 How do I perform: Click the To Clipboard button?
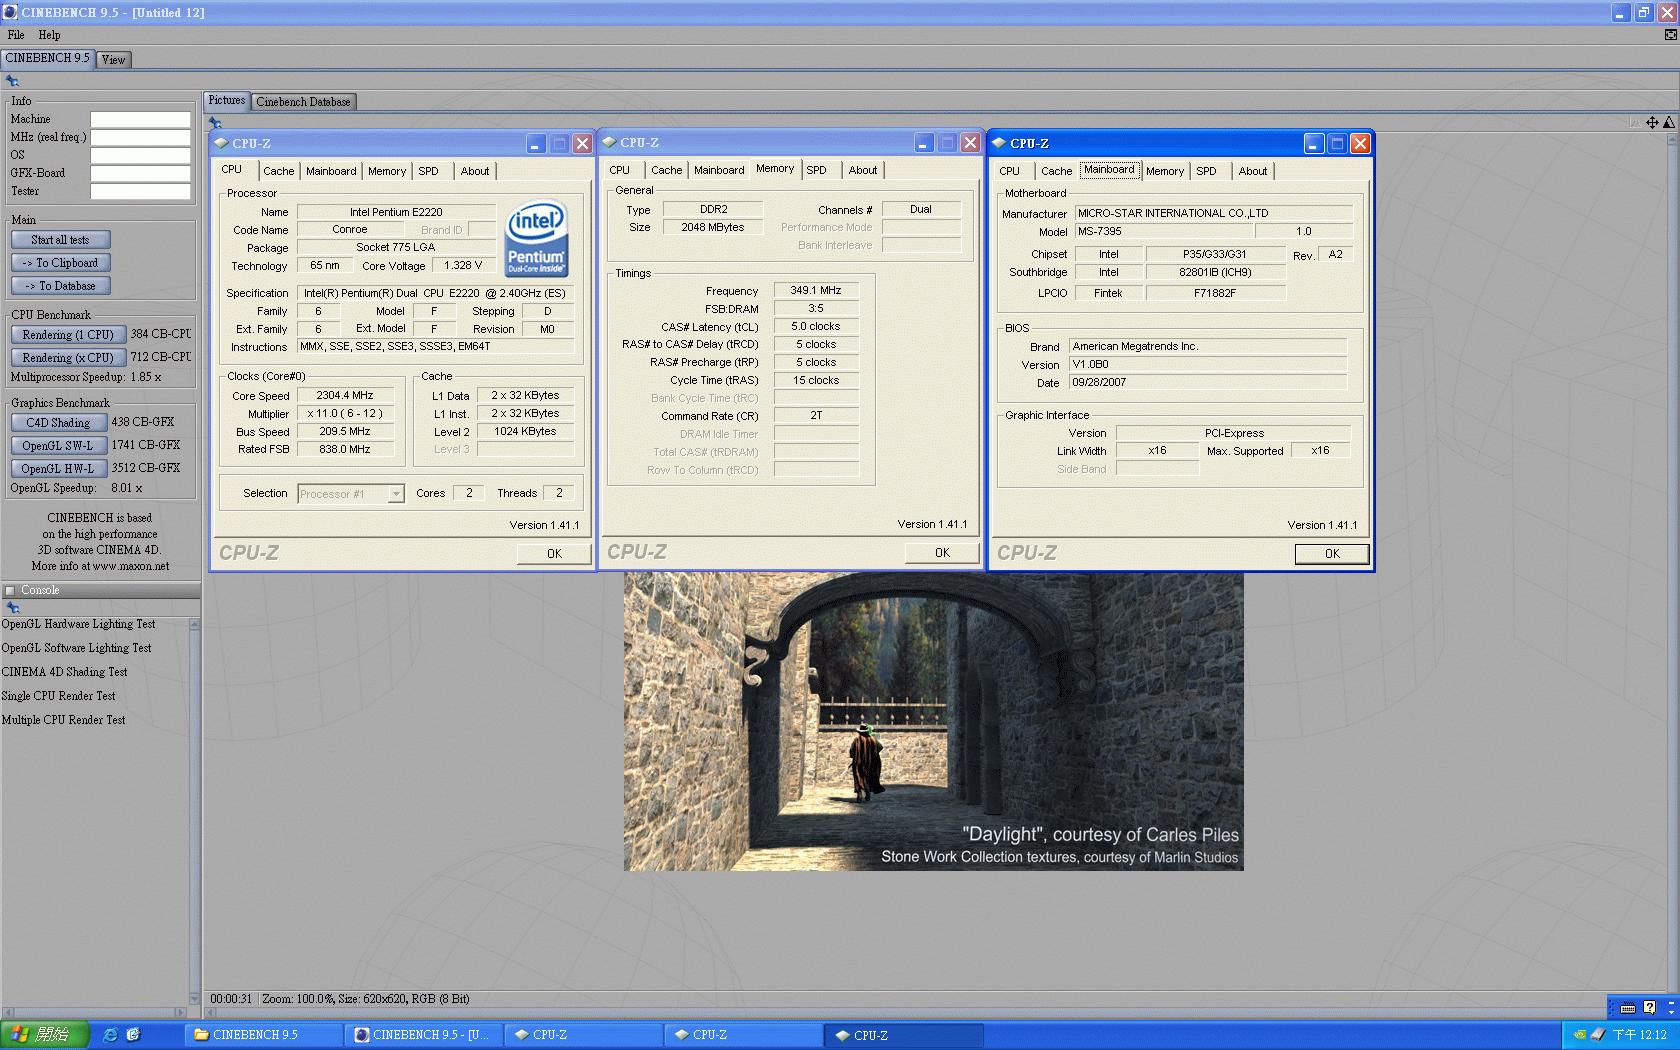(x=60, y=263)
